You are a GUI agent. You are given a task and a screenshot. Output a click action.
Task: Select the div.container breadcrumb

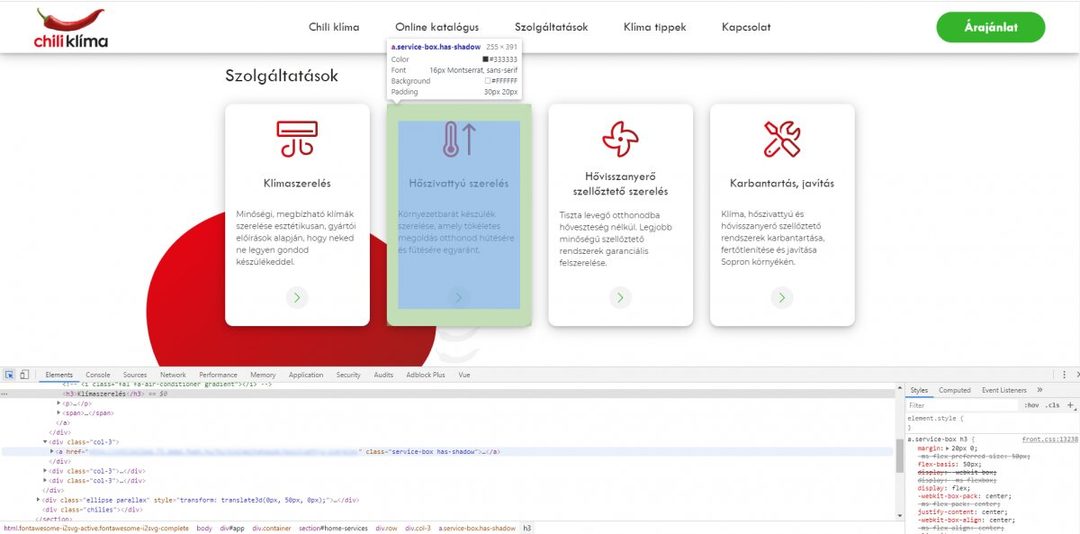pos(271,528)
